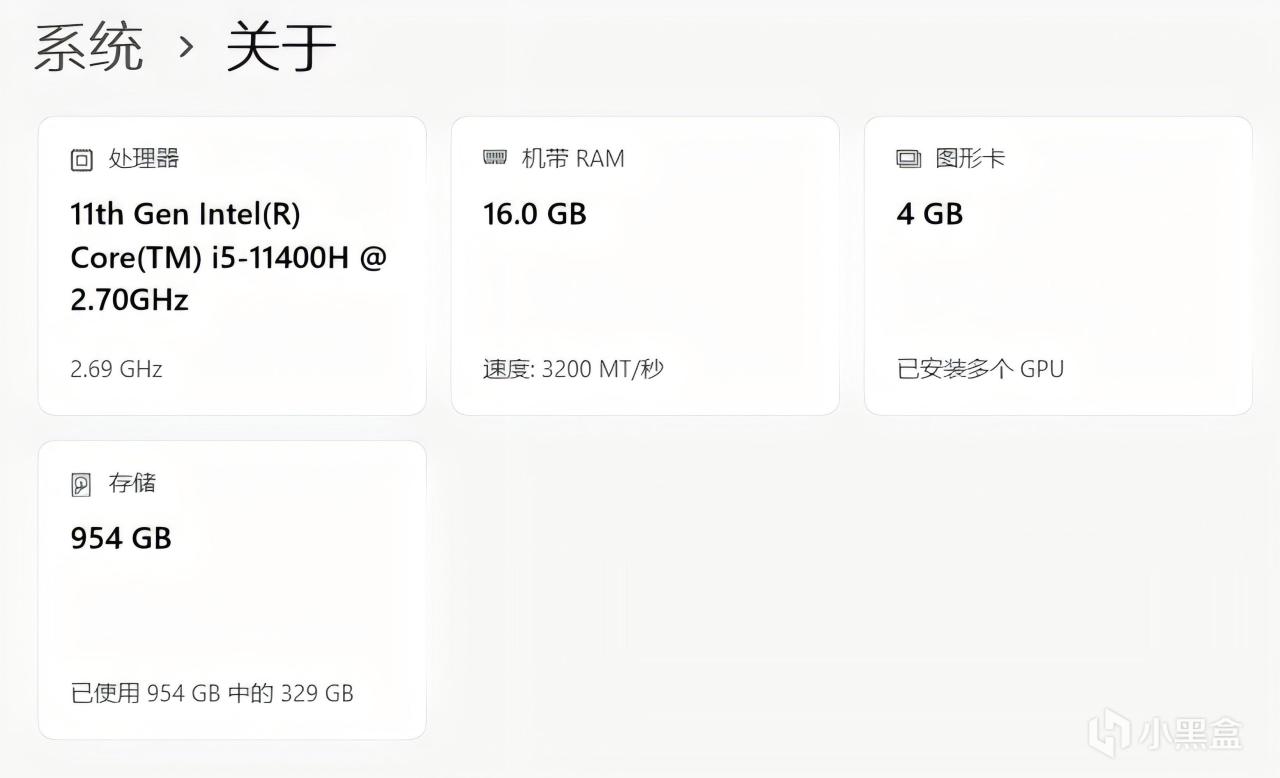
Task: Click 已安装多个 GPU text
Action: [980, 369]
